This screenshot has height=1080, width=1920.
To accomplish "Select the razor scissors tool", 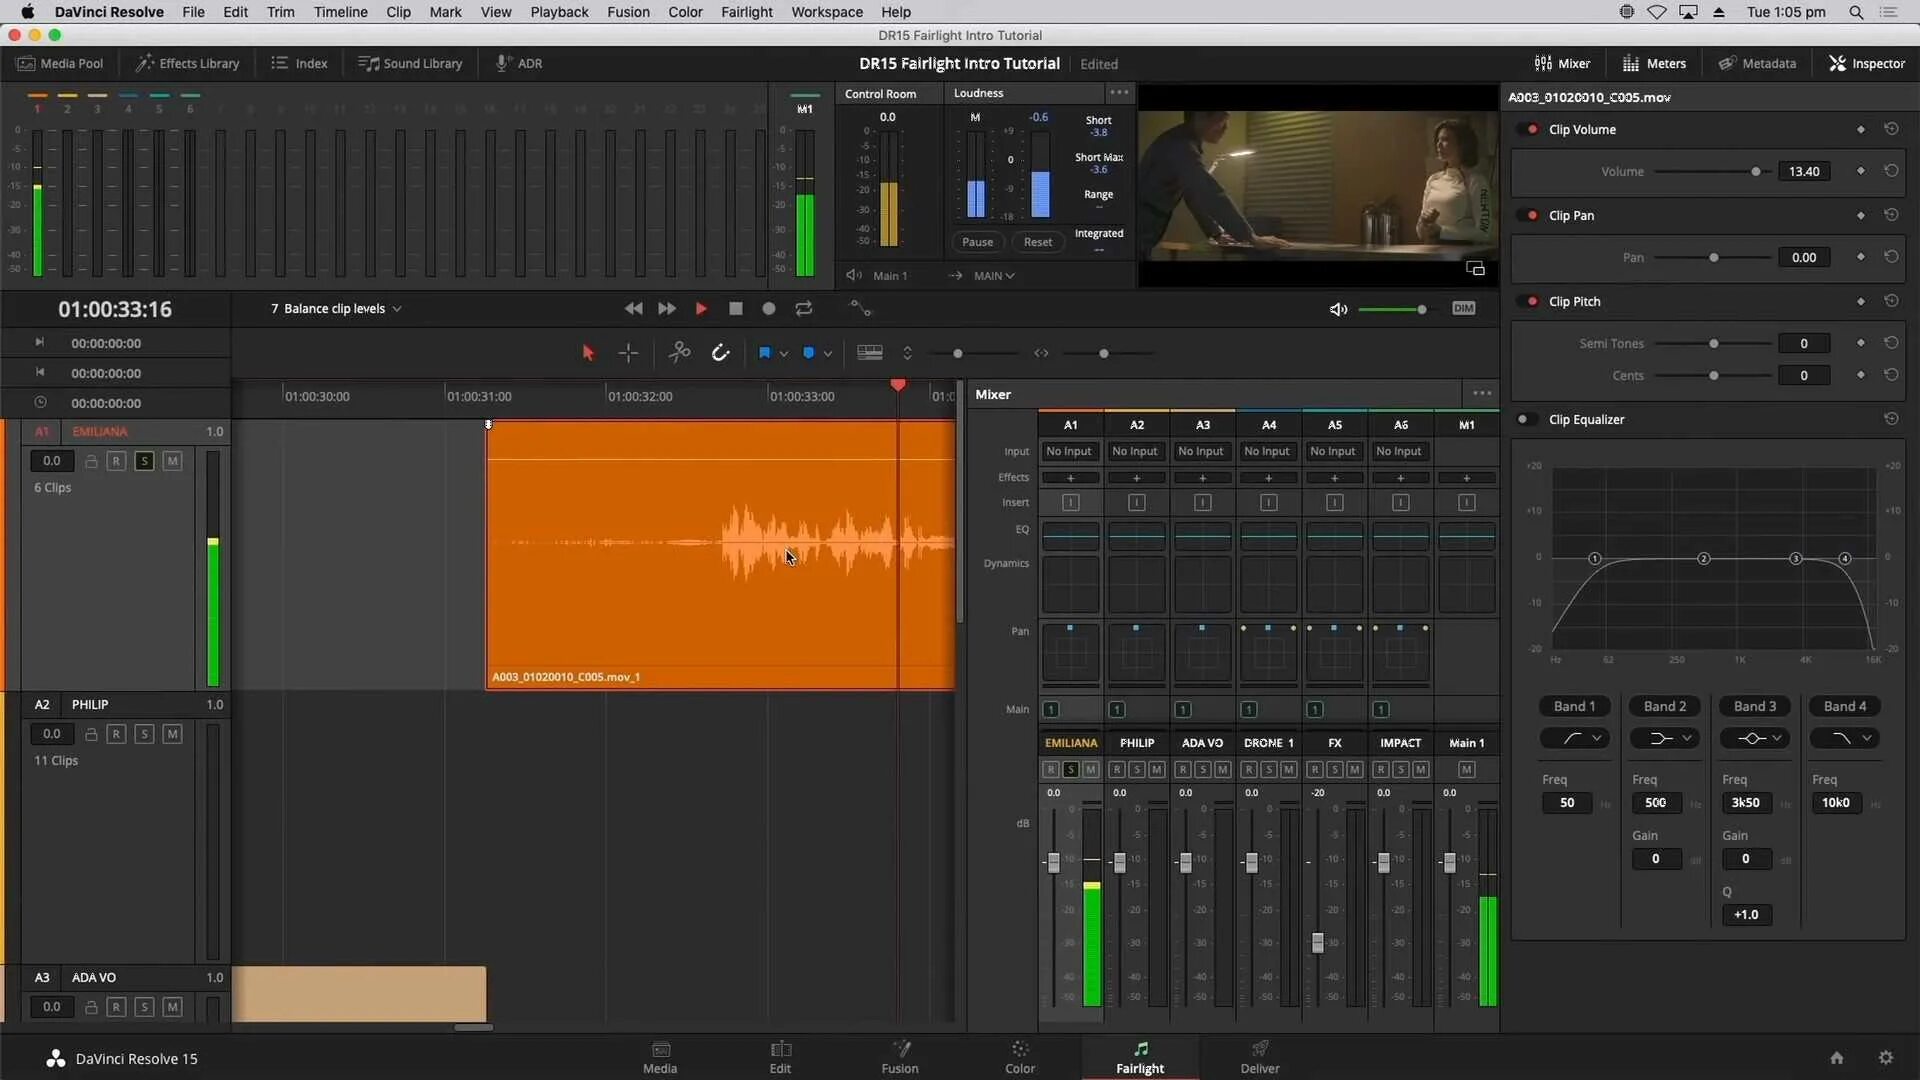I will tap(680, 353).
